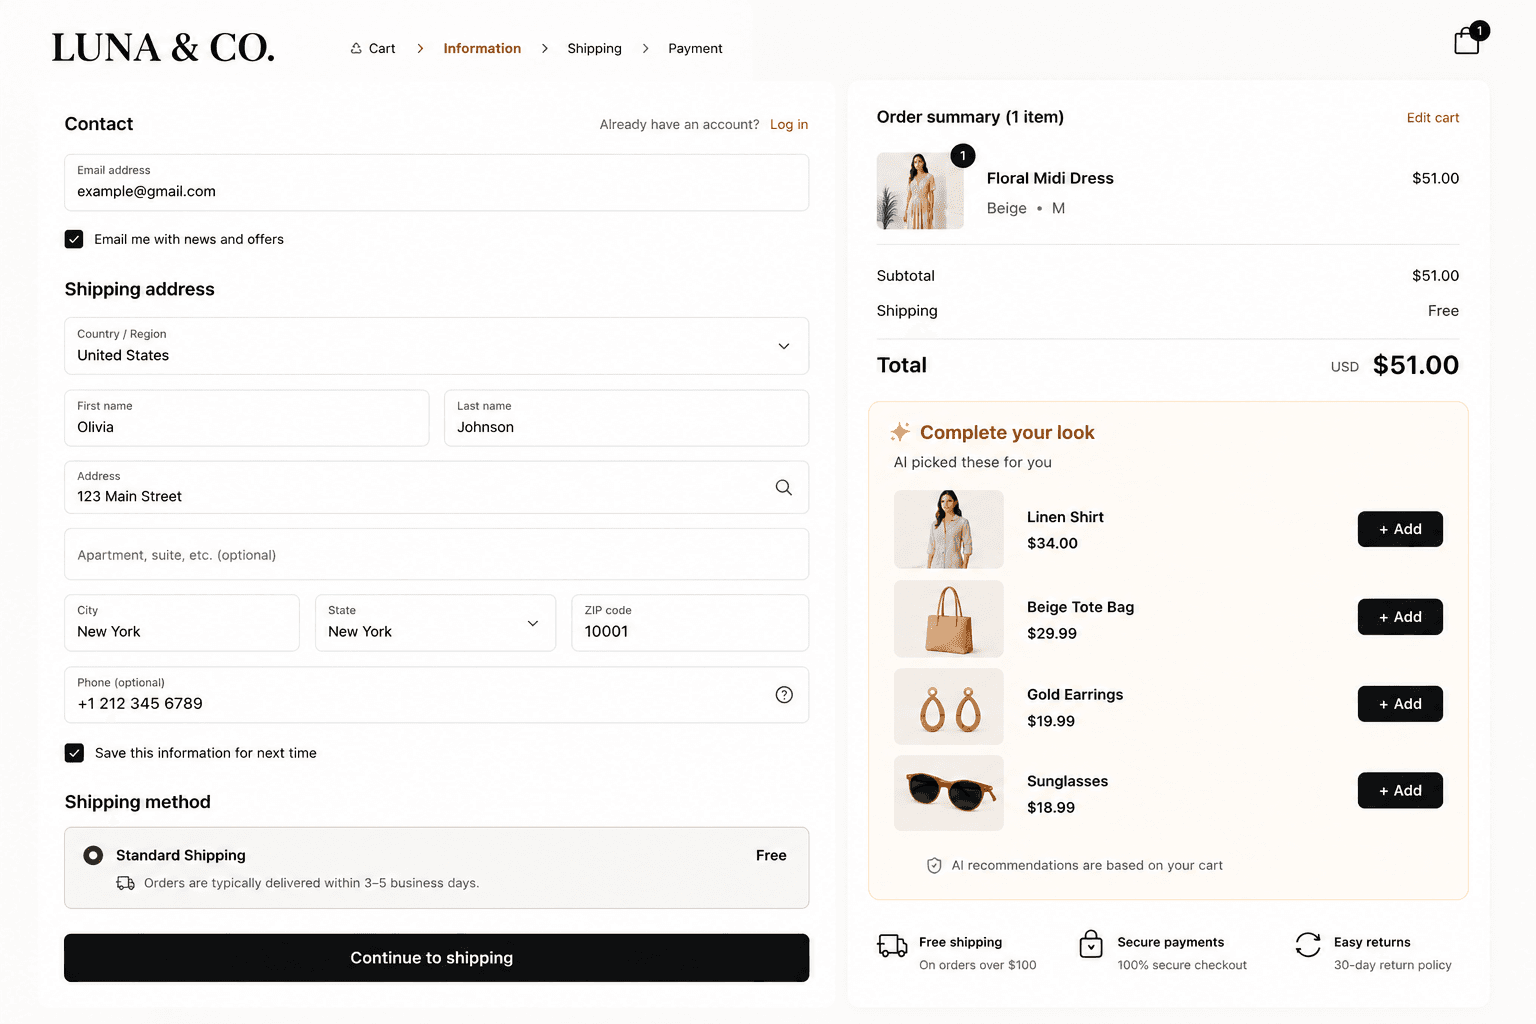Screen dimensions: 1536x1024
Task: Click the Last name field
Action: pos(627,418)
